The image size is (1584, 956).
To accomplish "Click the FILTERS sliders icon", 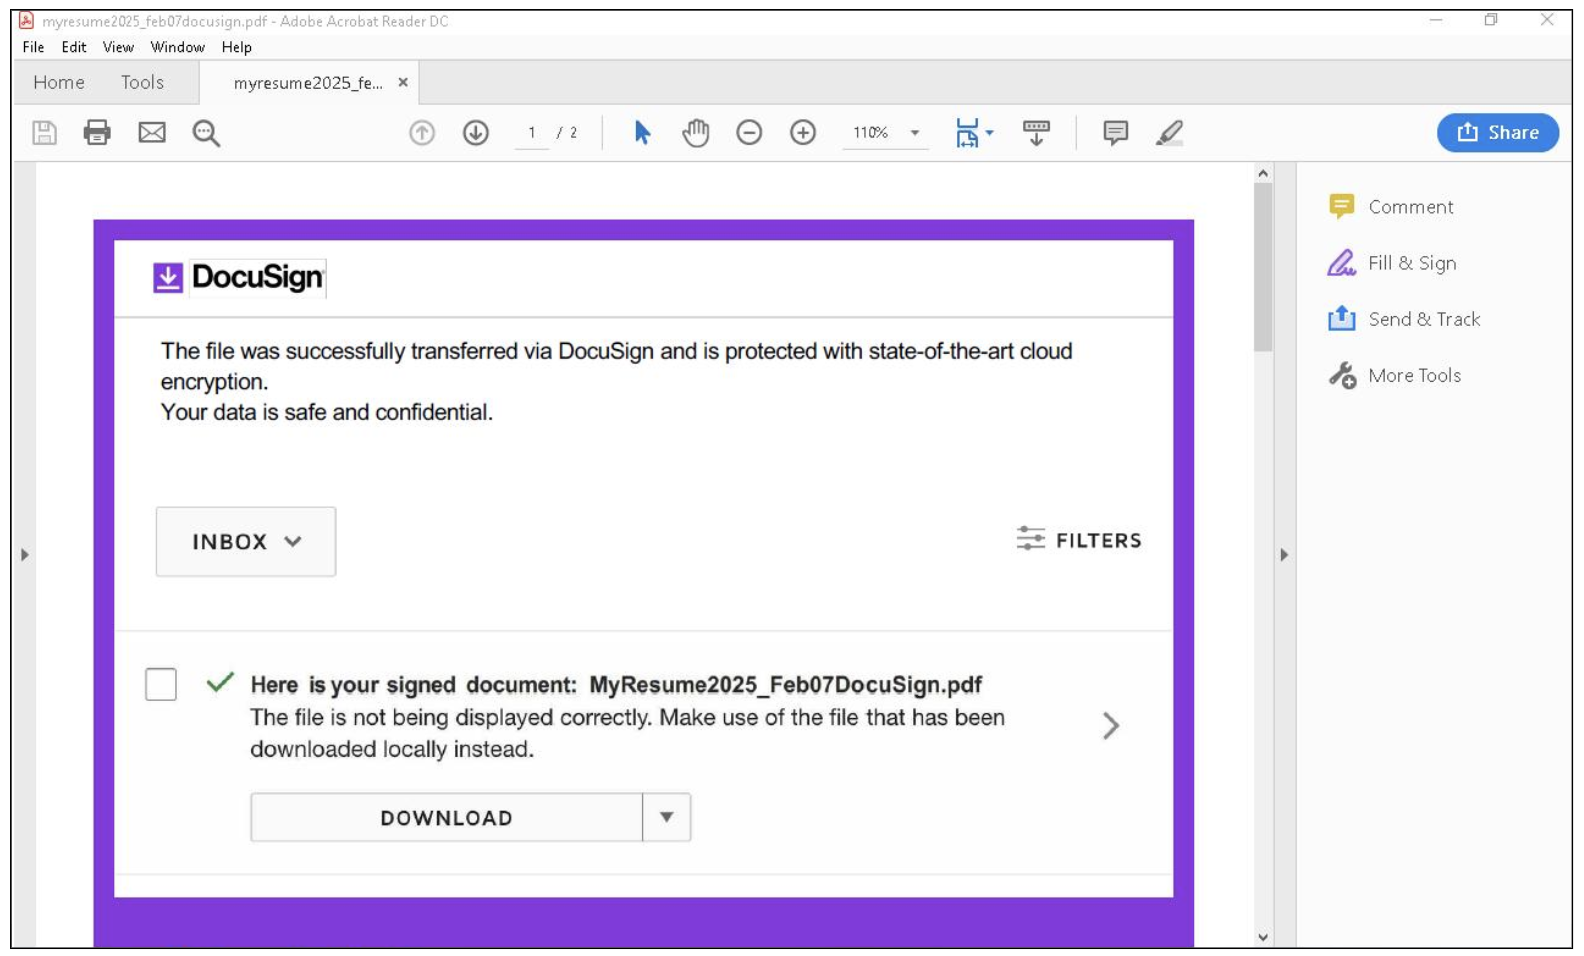I will click(1031, 539).
